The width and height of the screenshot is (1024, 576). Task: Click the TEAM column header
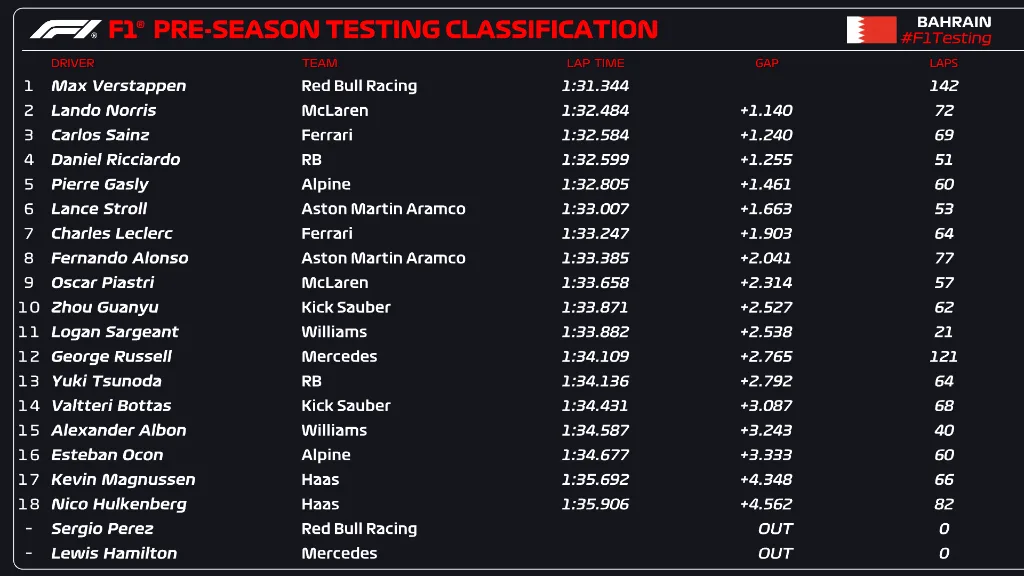320,63
